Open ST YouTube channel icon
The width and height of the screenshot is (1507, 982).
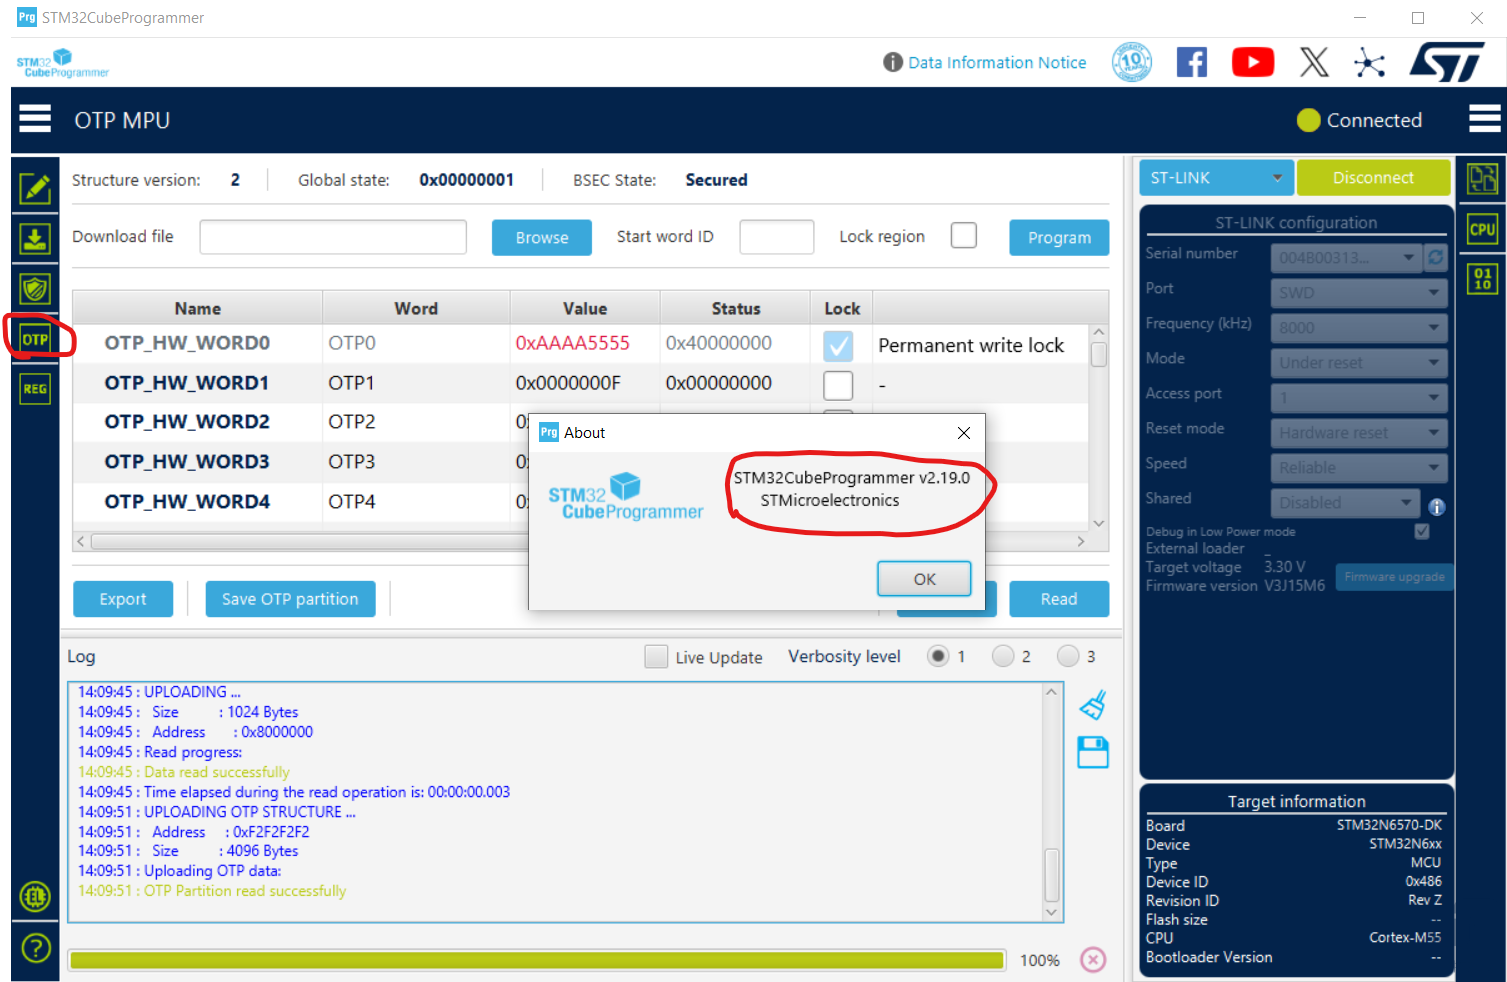1253,62
